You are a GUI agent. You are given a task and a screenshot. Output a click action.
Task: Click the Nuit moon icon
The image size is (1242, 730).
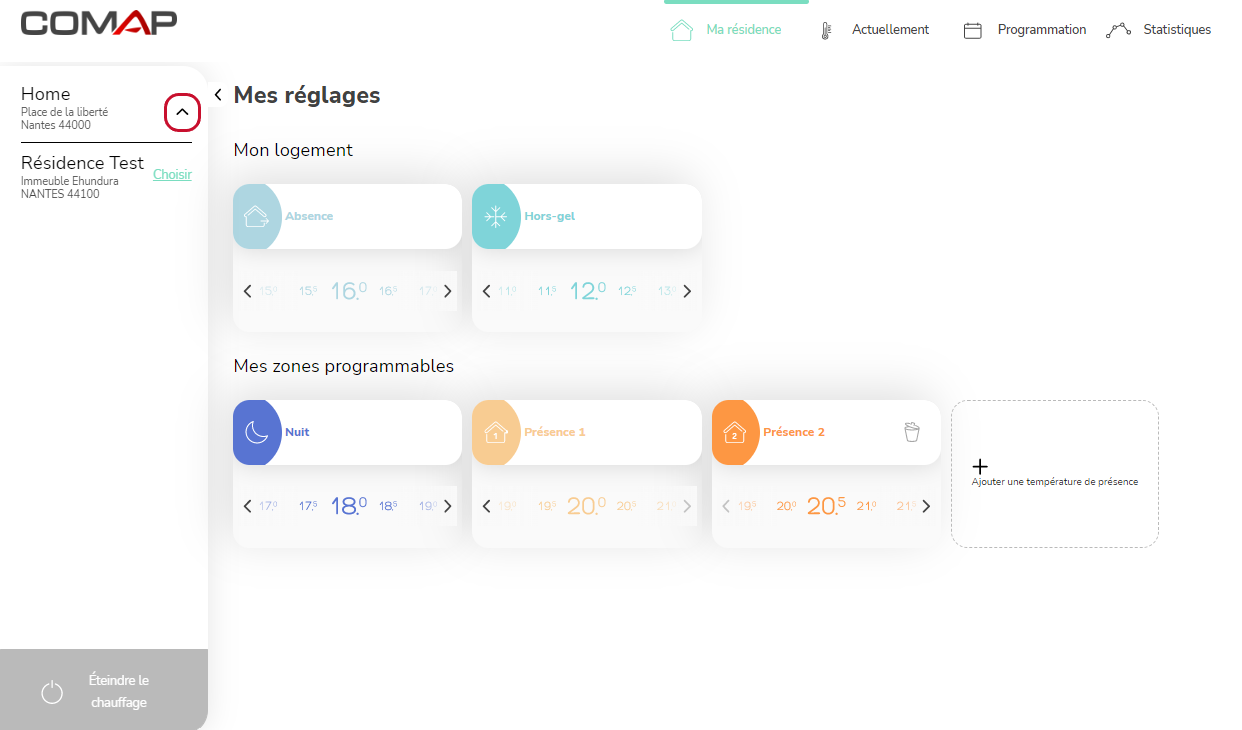257,432
